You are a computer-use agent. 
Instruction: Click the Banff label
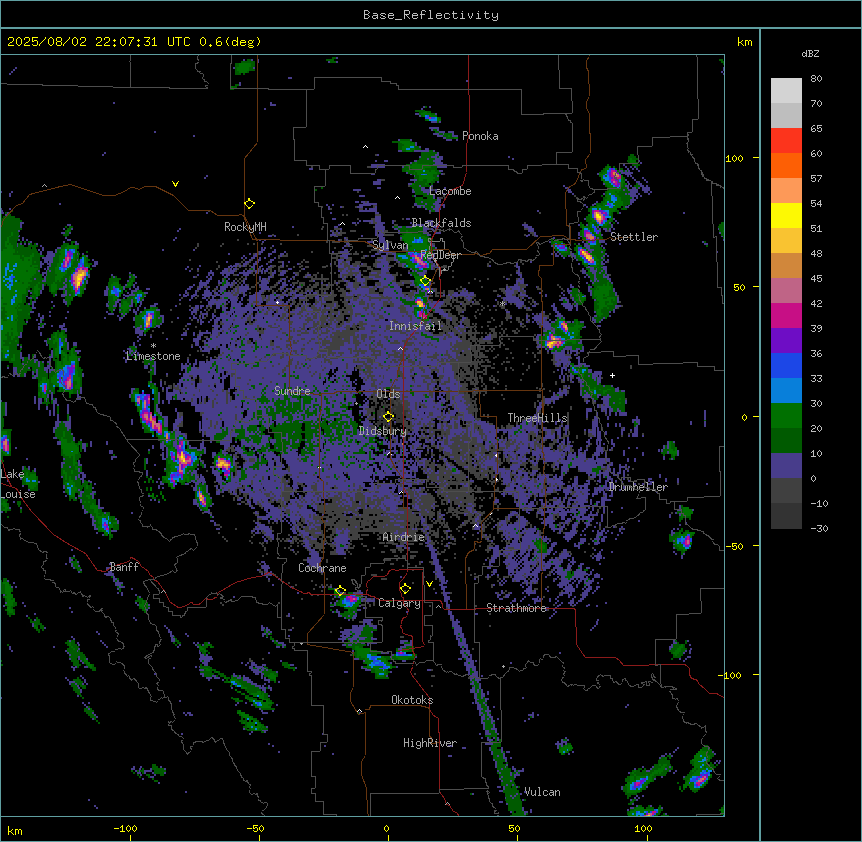[x=124, y=567]
